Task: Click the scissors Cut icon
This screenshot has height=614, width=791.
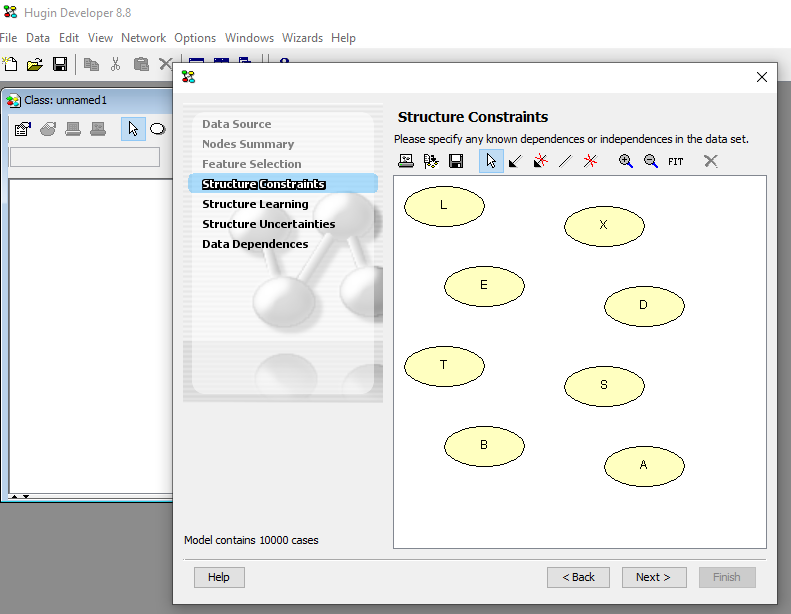Action: click(x=116, y=64)
